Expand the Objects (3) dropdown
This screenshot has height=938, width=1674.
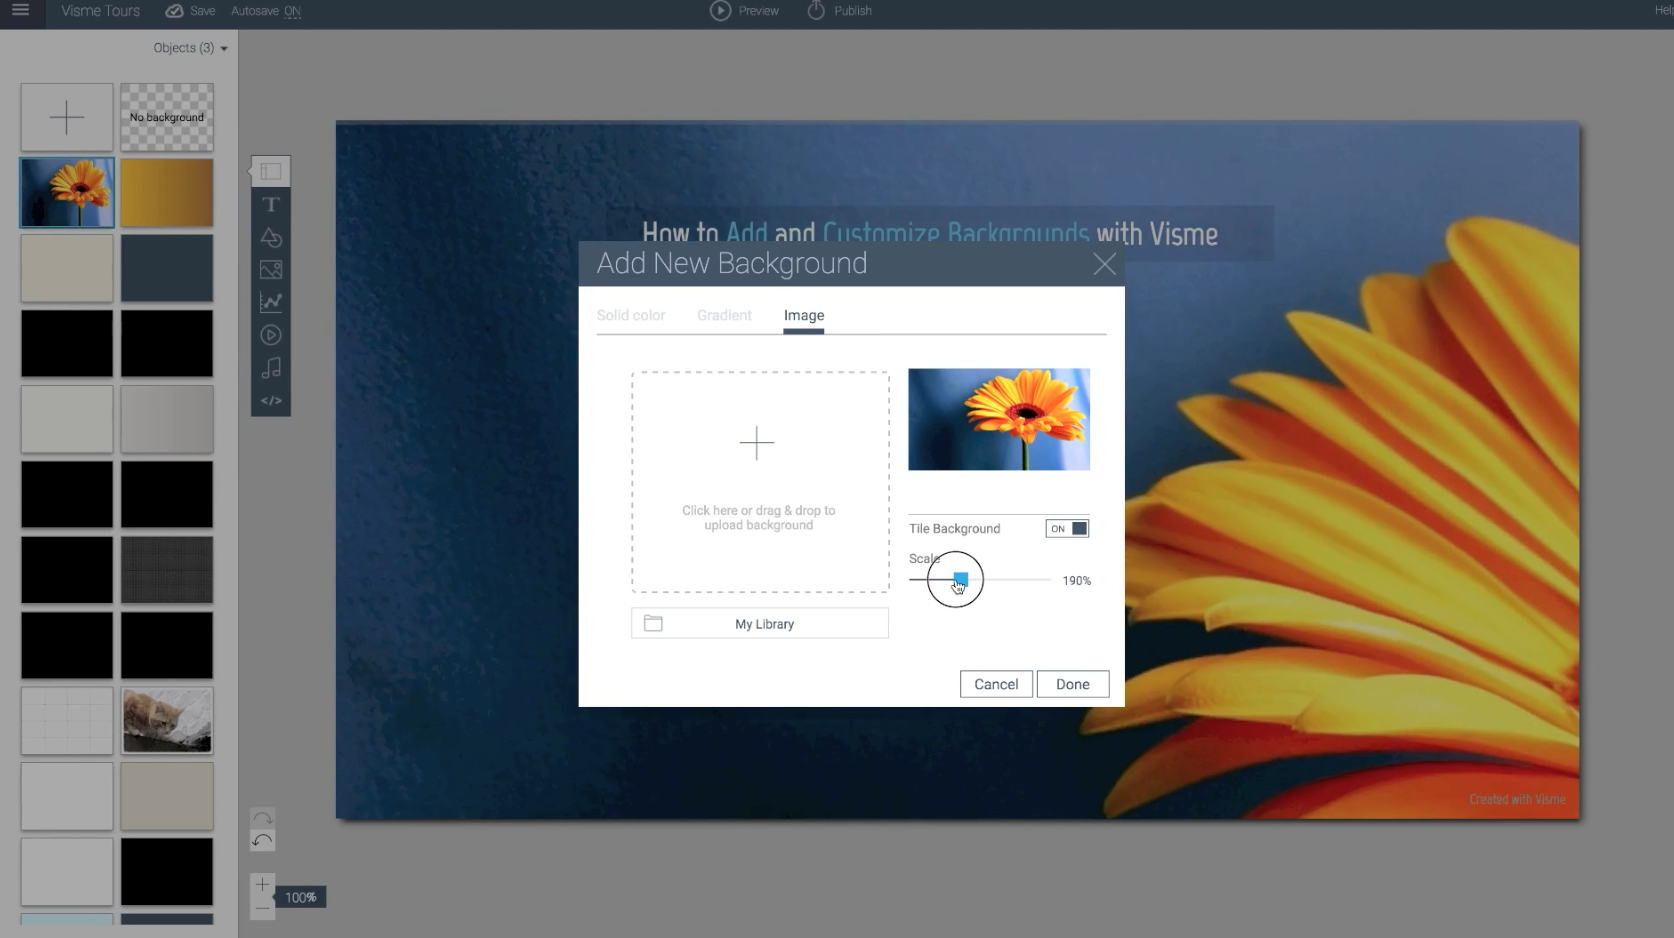pyautogui.click(x=190, y=48)
